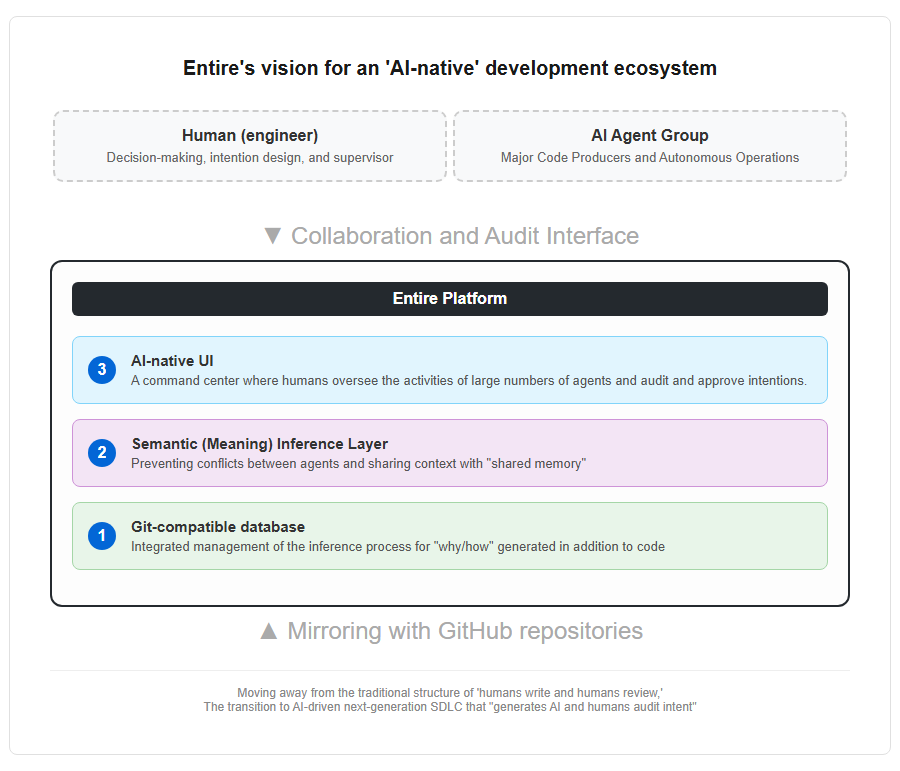Image resolution: width=900 pixels, height=771 pixels.
Task: Click the dark Entire Platform header bar
Action: coord(450,299)
